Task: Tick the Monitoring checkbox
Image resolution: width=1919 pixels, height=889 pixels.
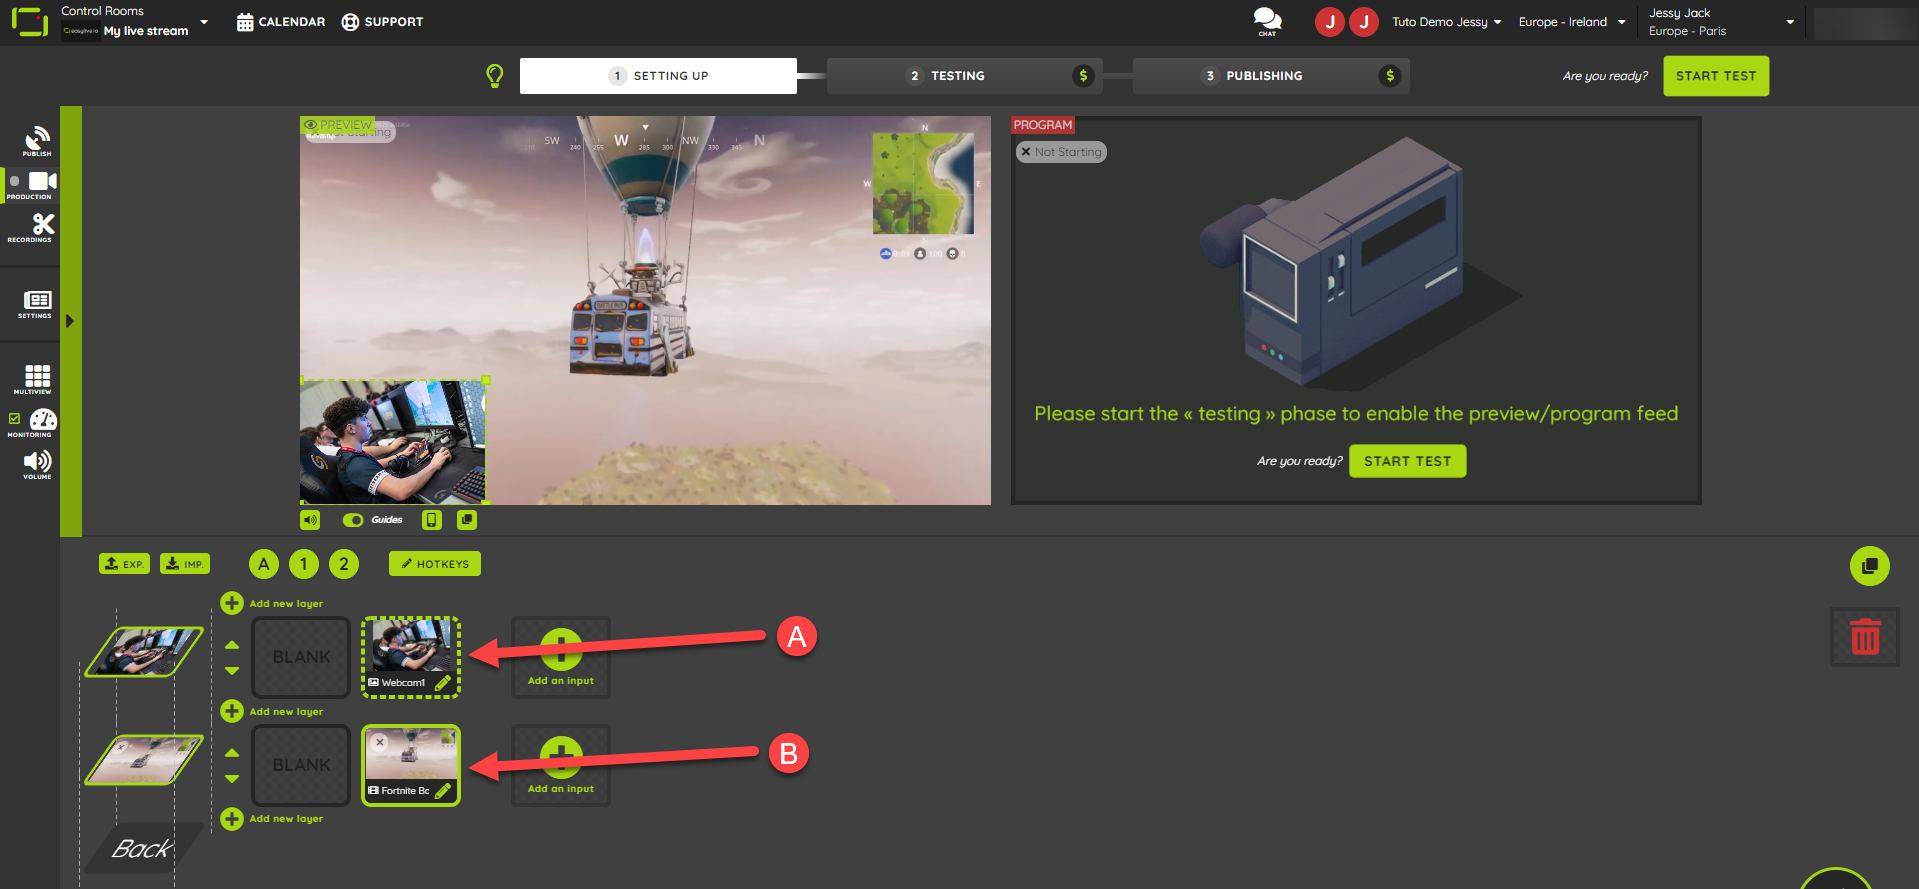Action: 14,418
